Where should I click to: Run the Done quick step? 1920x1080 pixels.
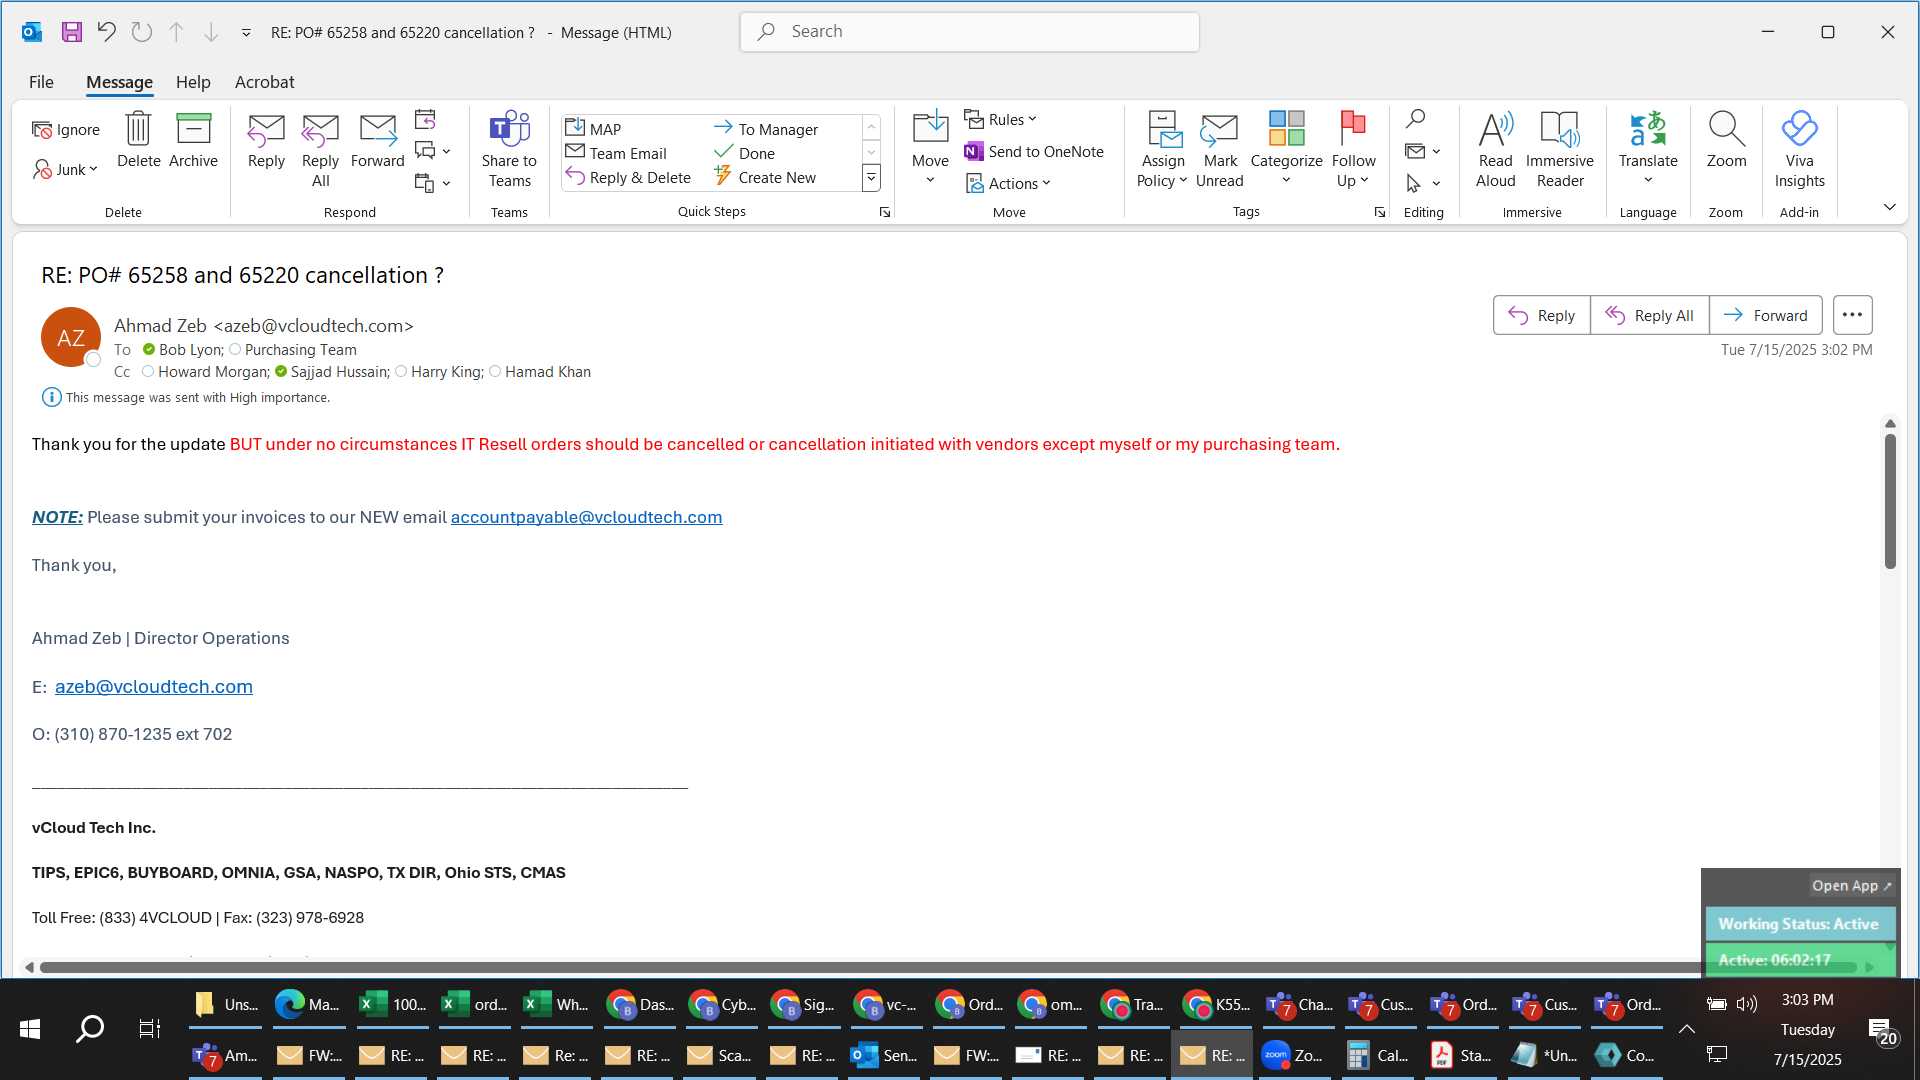coord(745,153)
